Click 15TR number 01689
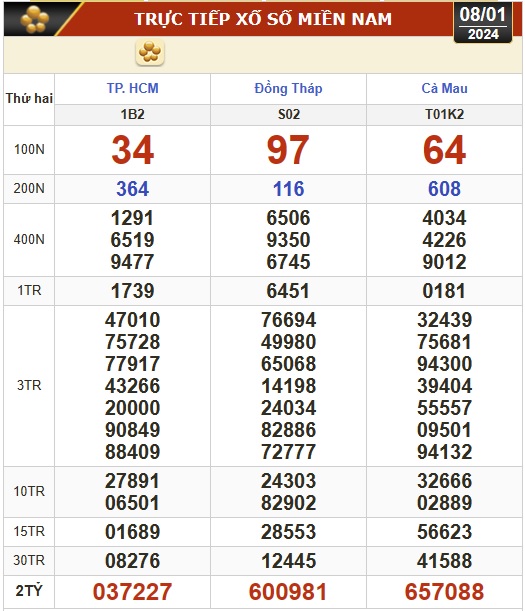Viewport: 525px width, 611px height. pyautogui.click(x=133, y=532)
